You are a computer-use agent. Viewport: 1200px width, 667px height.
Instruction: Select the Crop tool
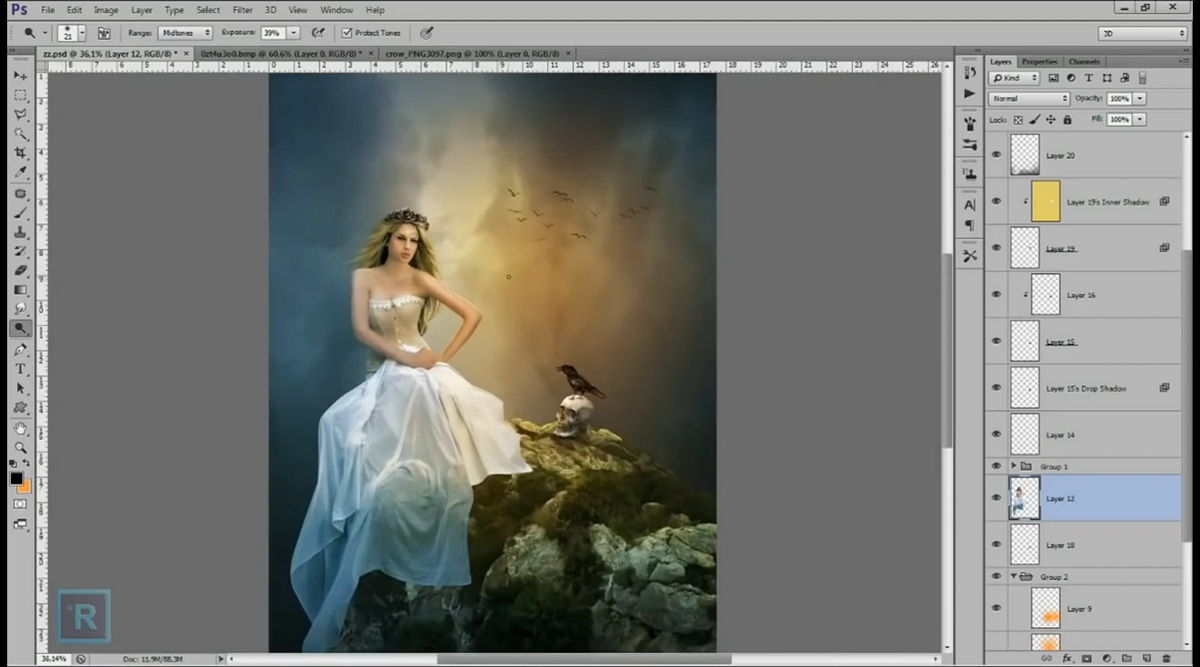click(x=20, y=153)
